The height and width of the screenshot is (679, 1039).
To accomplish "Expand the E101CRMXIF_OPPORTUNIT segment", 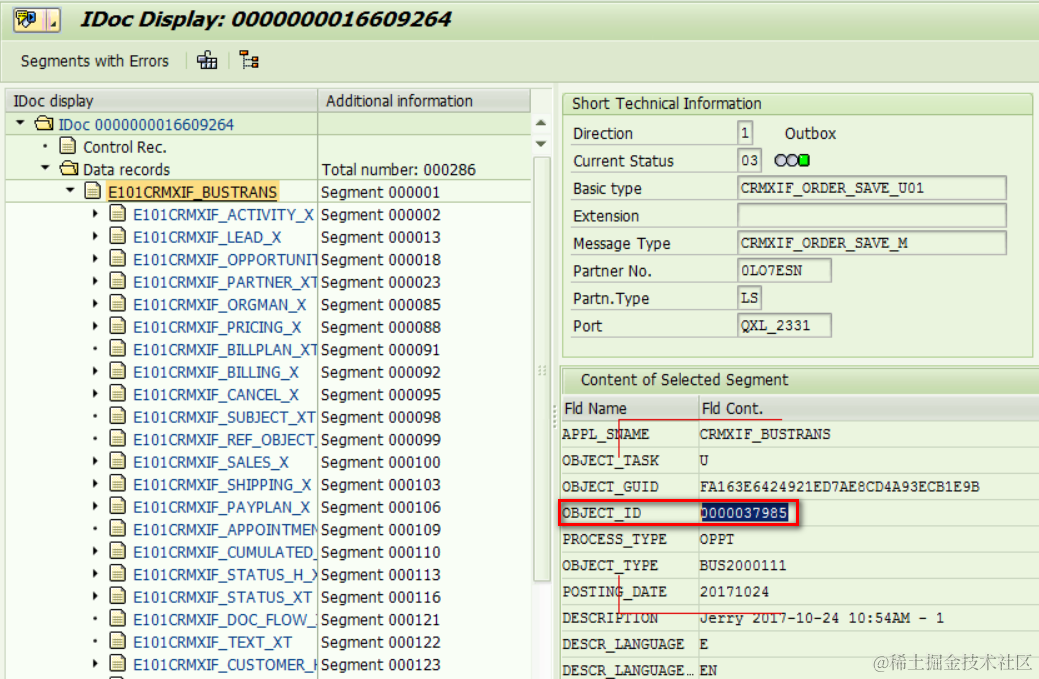I will [x=95, y=259].
